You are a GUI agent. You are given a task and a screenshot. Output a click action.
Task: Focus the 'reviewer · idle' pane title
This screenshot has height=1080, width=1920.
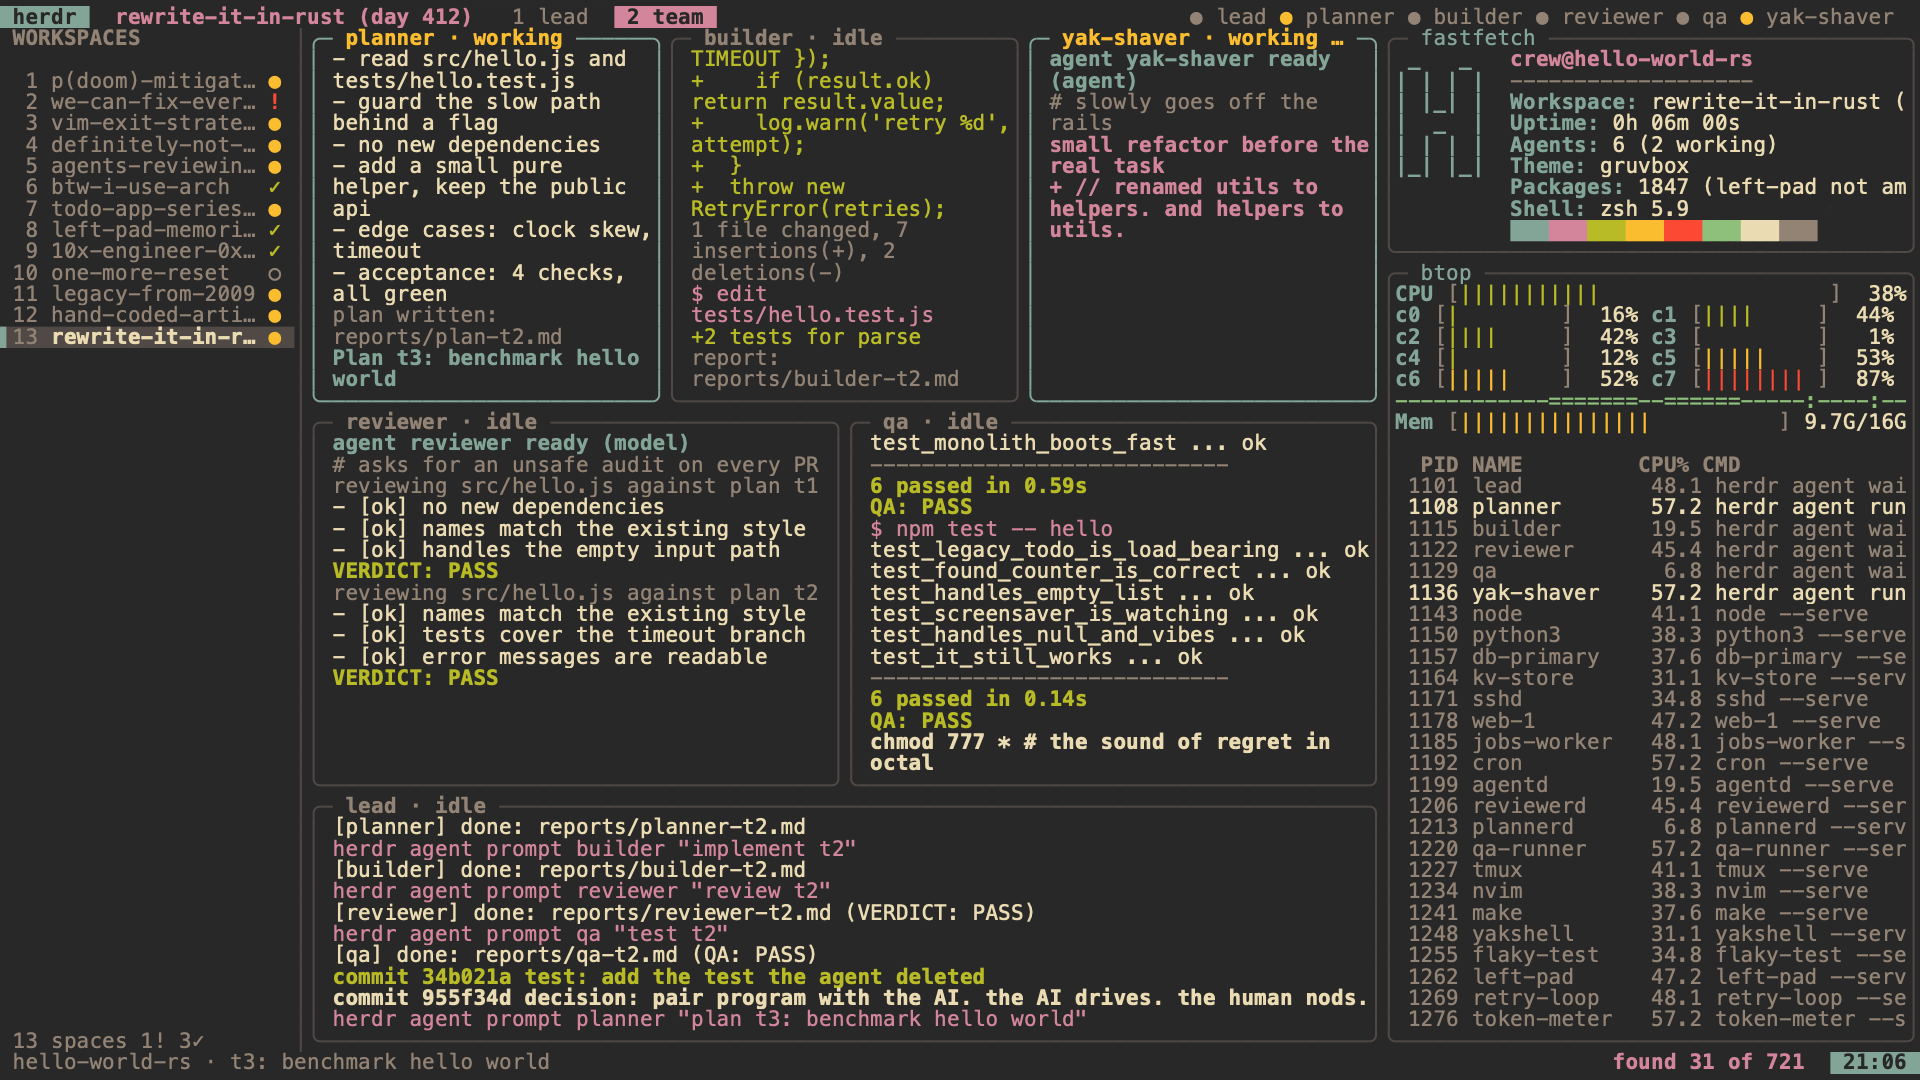[x=441, y=422]
